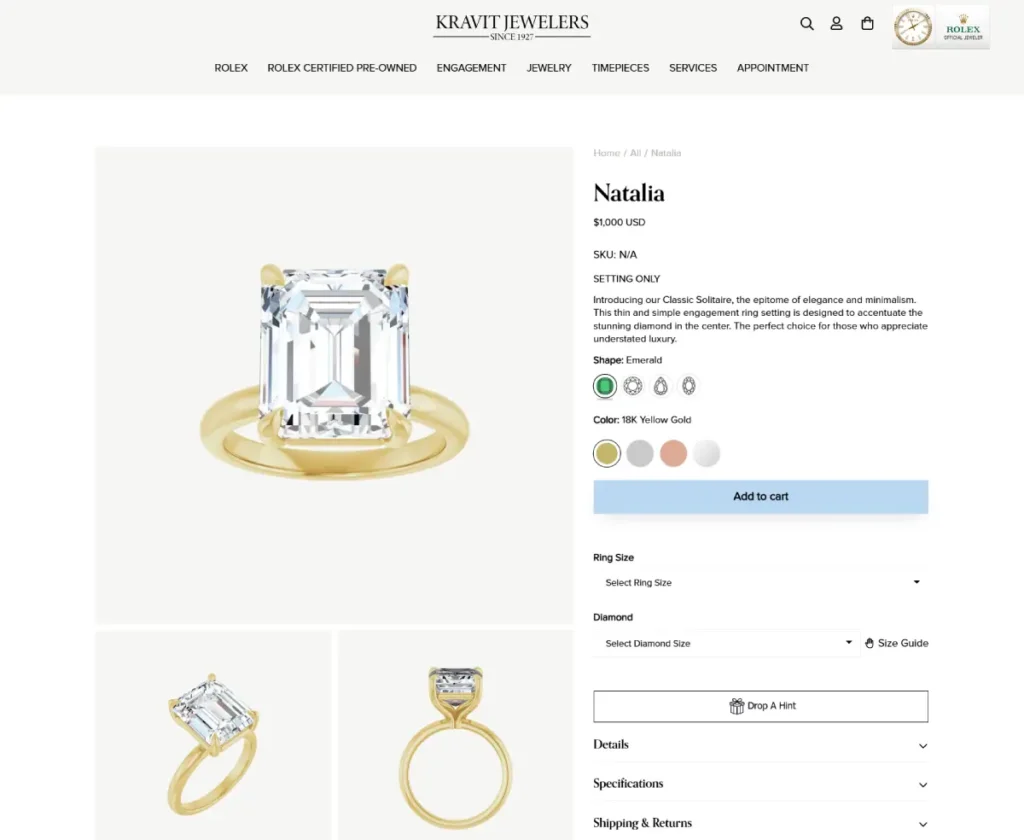Expand the Details section
Viewport: 1024px width, 840px height.
click(x=760, y=745)
